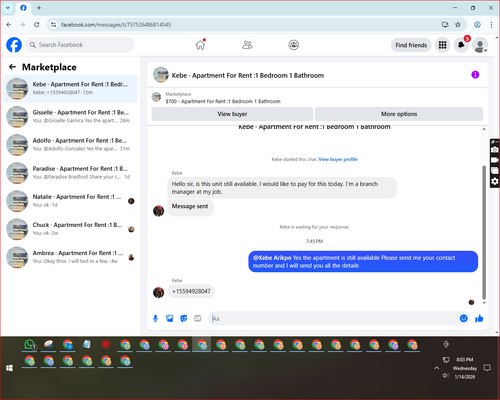The height and width of the screenshot is (400, 500).
Task: Click the listing thumbnail in the chat header
Action: [x=161, y=75]
